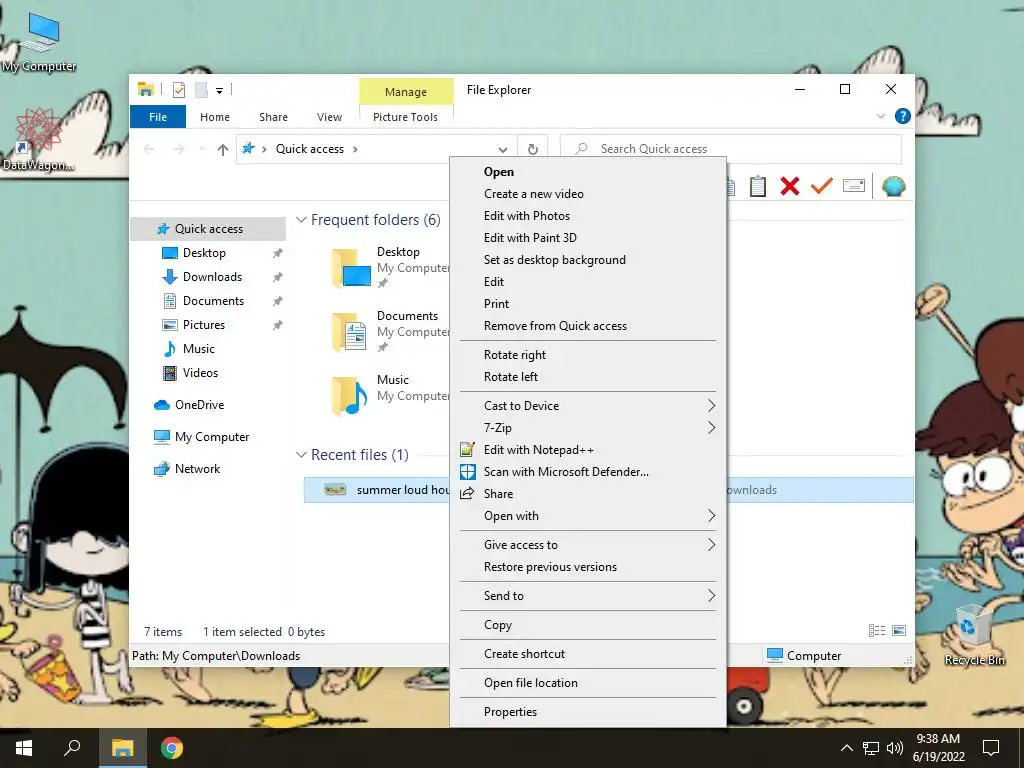Select Edit with Paint 3D
The width and height of the screenshot is (1024, 768).
(588, 238)
